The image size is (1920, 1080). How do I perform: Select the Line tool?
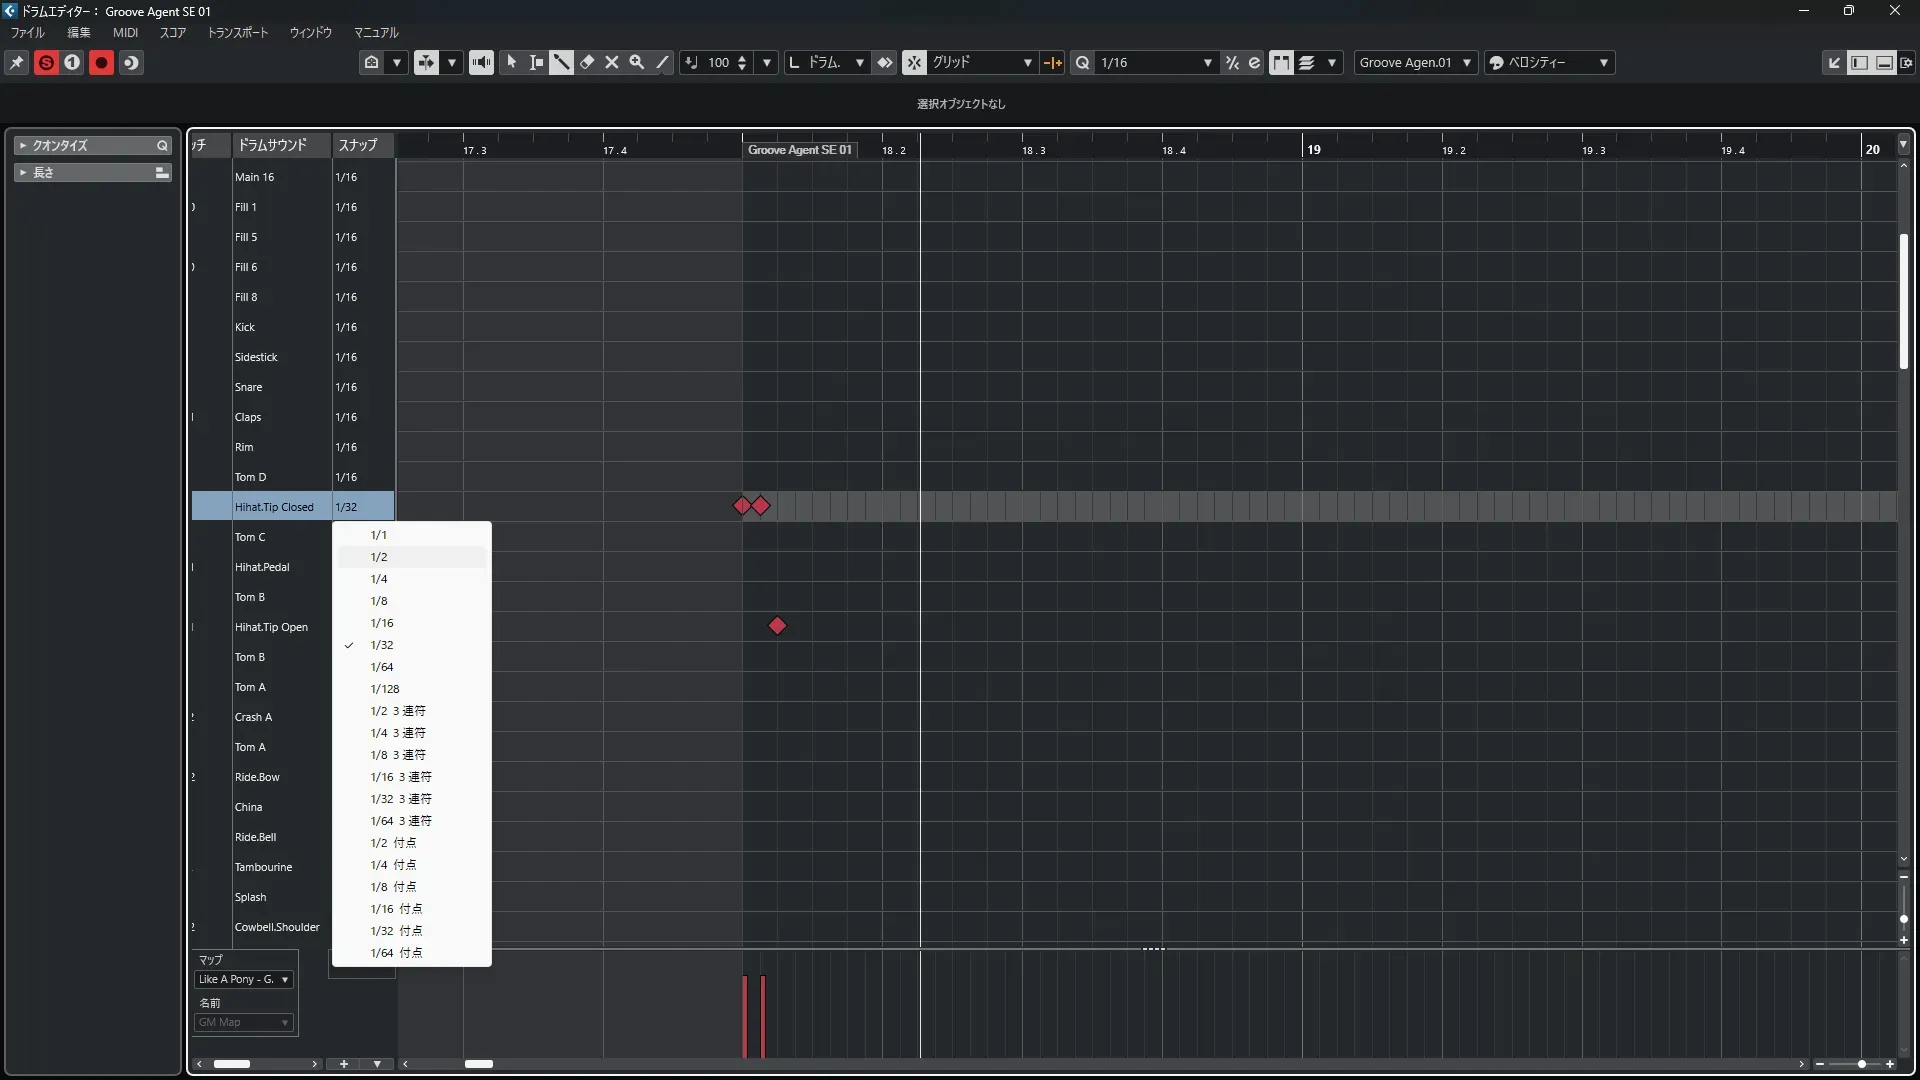tap(662, 62)
